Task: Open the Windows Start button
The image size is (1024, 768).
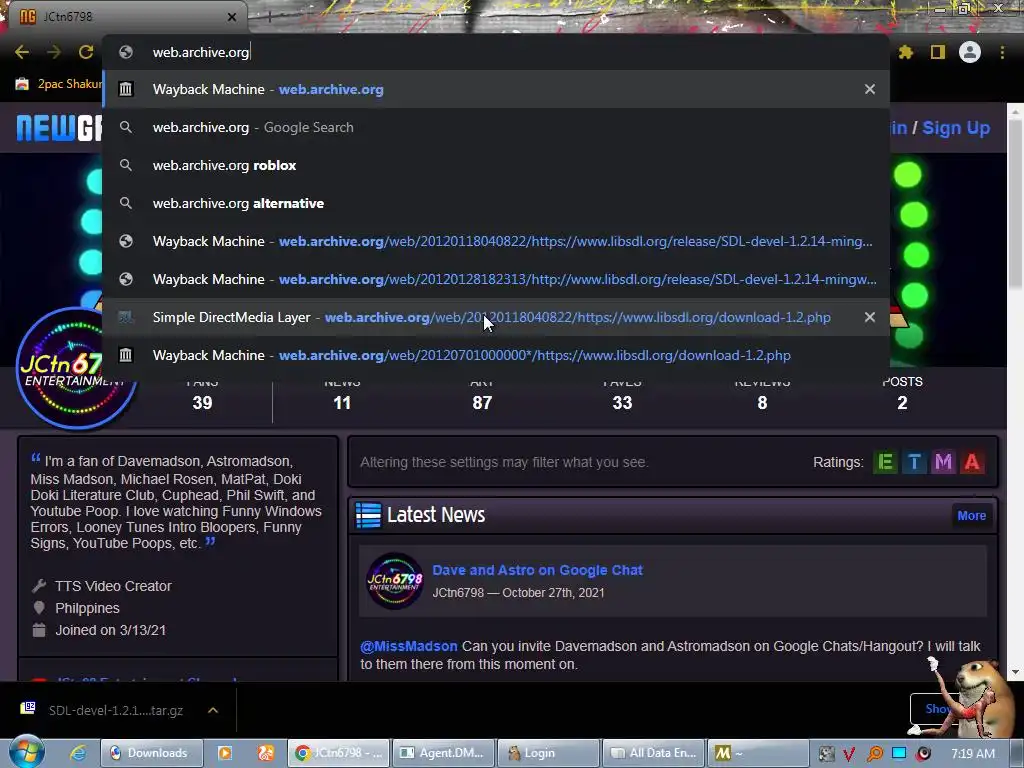Action: pos(27,752)
